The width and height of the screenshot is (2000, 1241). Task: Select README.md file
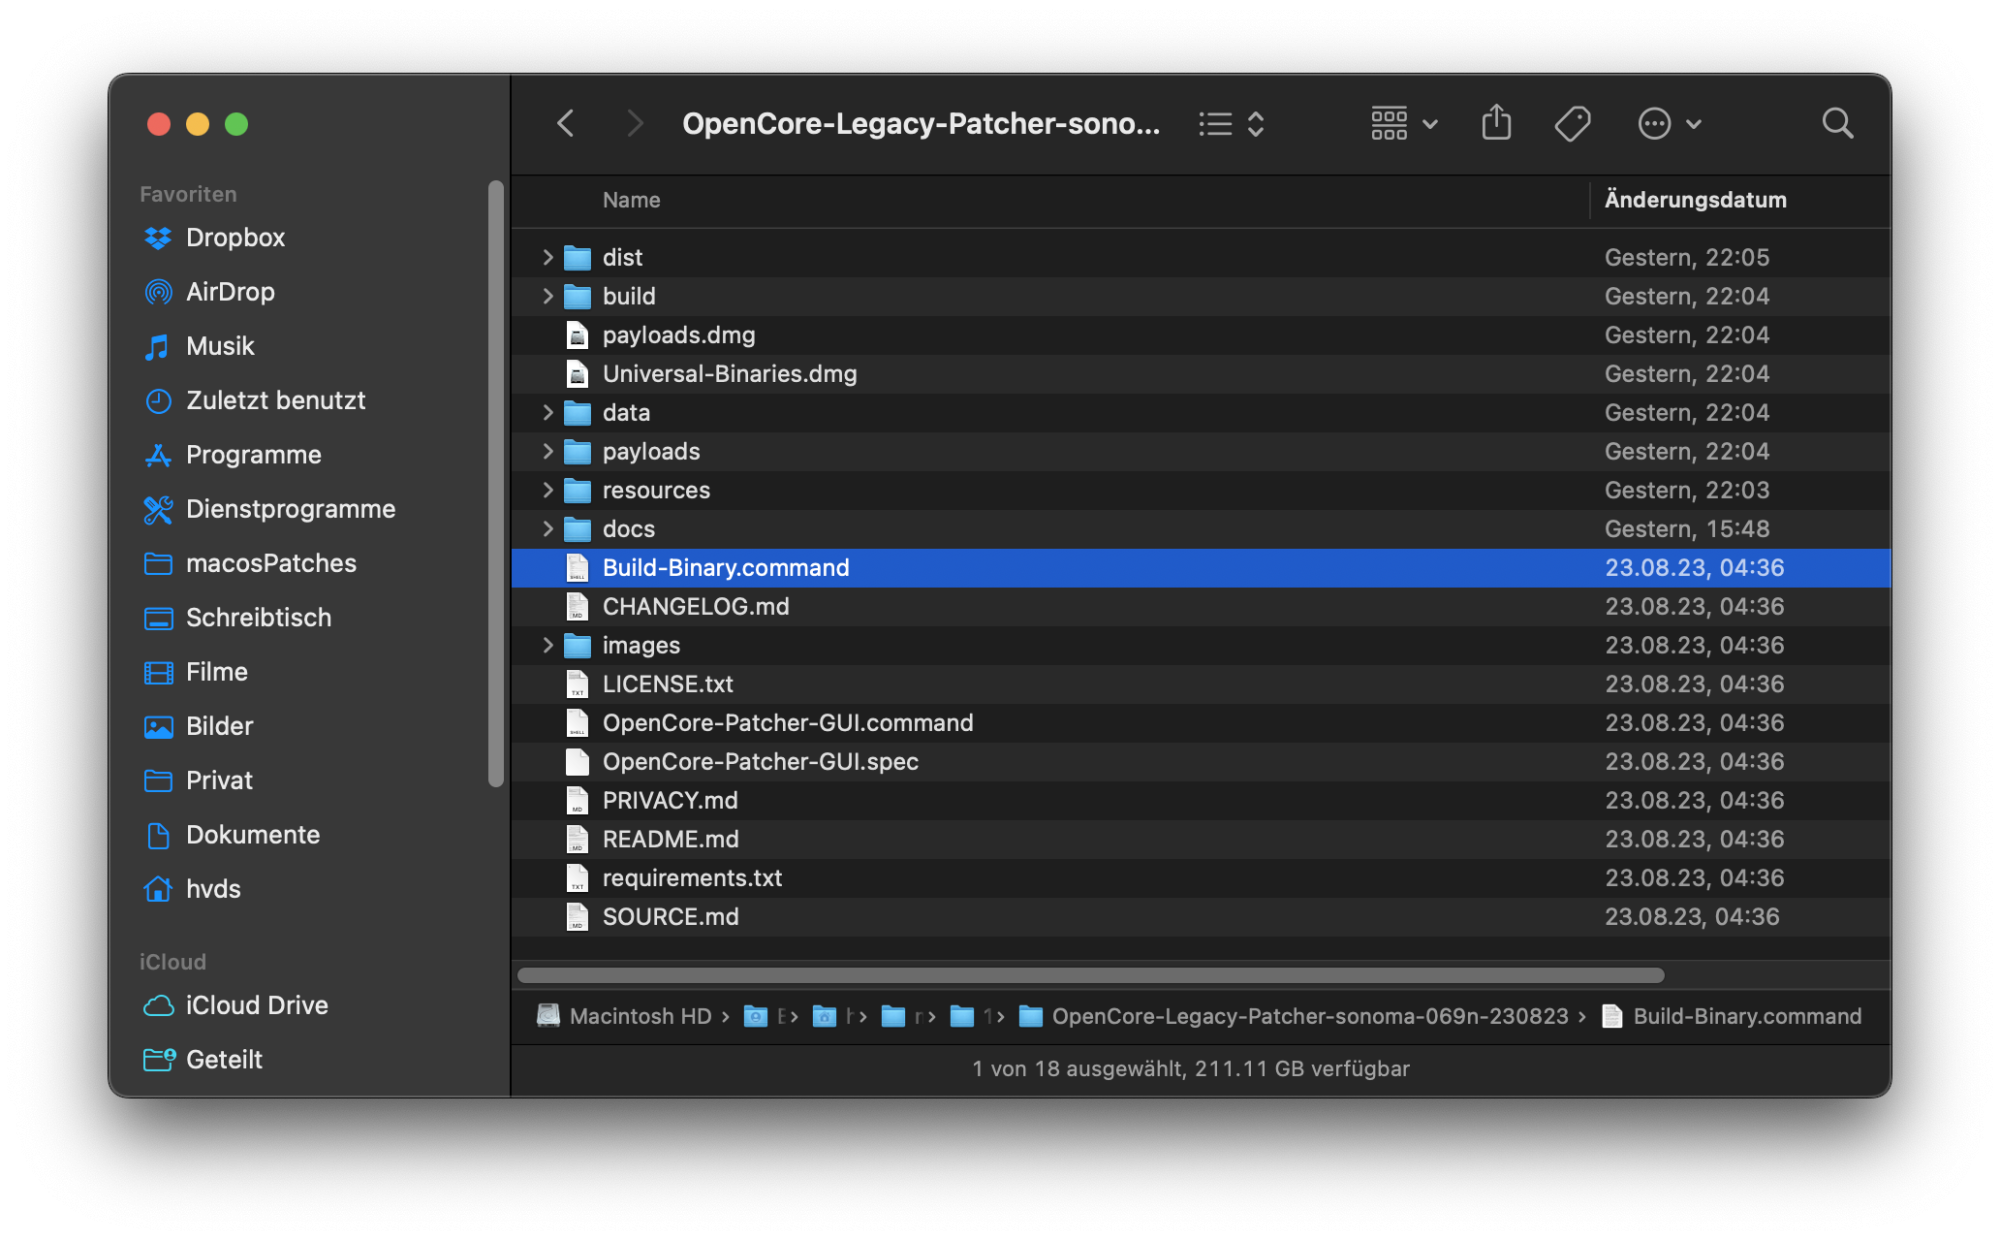pos(670,839)
